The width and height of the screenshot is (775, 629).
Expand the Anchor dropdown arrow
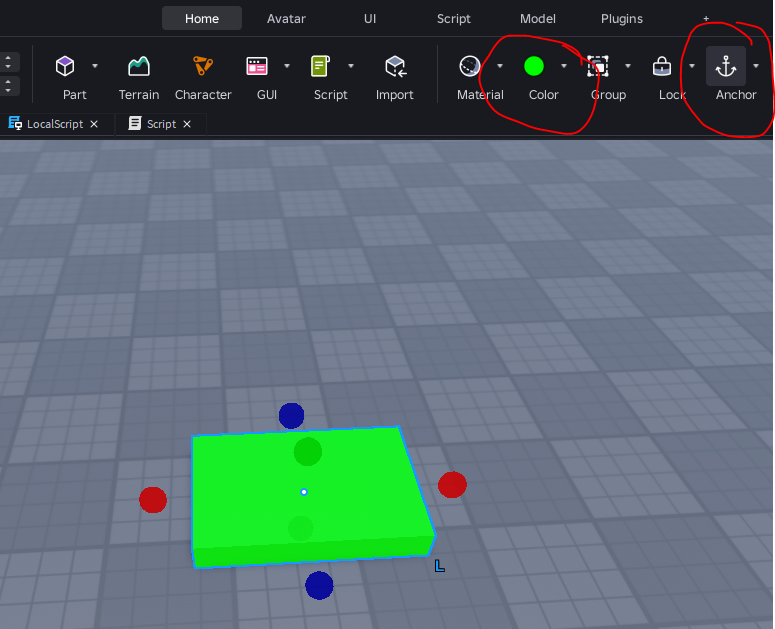(756, 66)
